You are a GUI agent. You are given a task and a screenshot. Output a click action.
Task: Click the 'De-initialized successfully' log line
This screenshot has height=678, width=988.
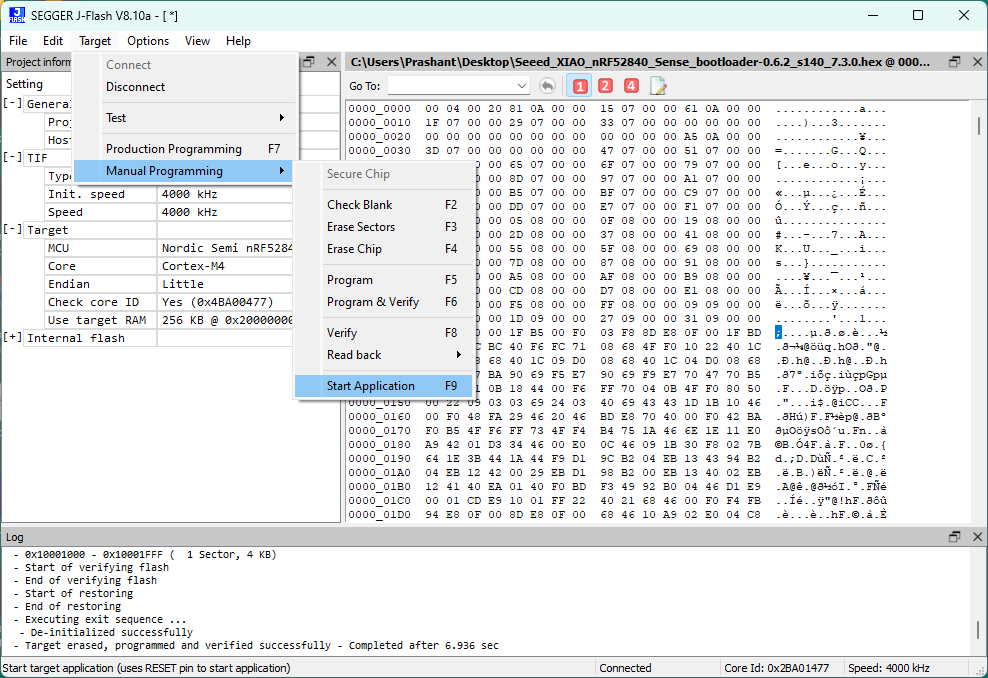click(106, 632)
